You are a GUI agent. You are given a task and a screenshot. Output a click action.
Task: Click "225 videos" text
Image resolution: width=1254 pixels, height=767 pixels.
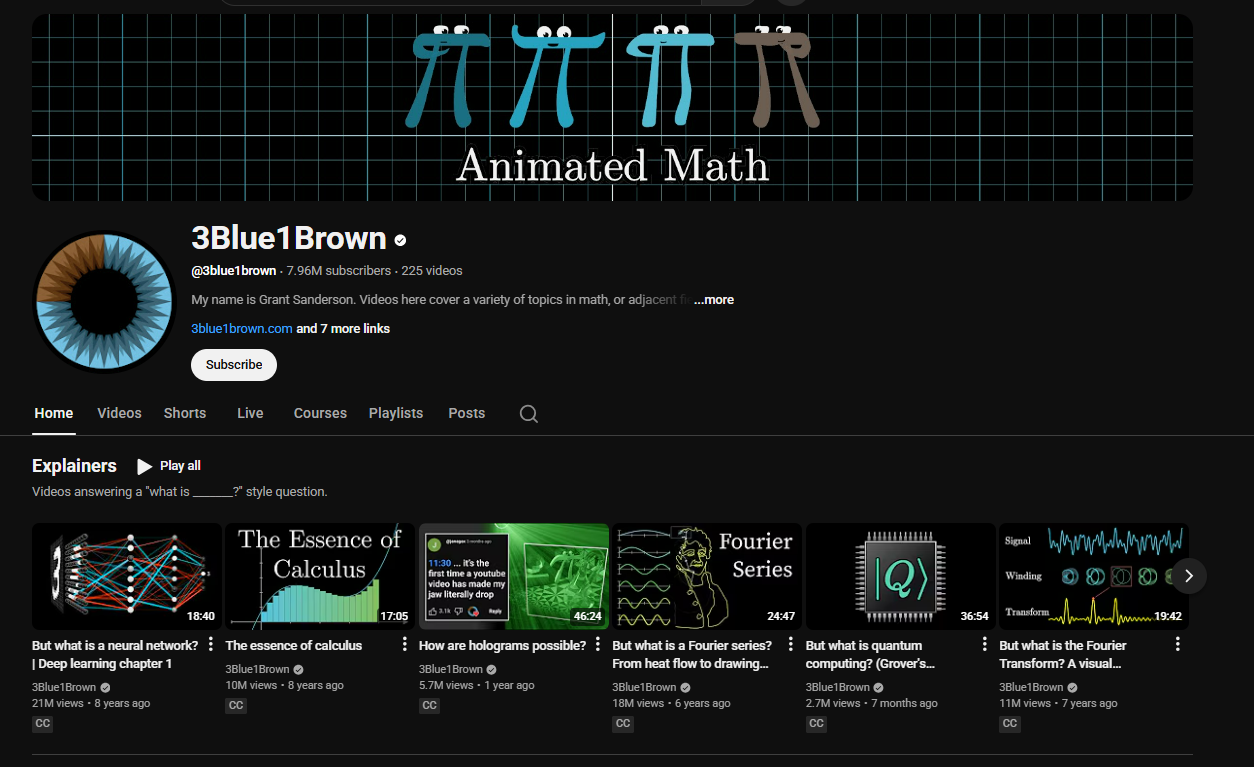click(432, 271)
